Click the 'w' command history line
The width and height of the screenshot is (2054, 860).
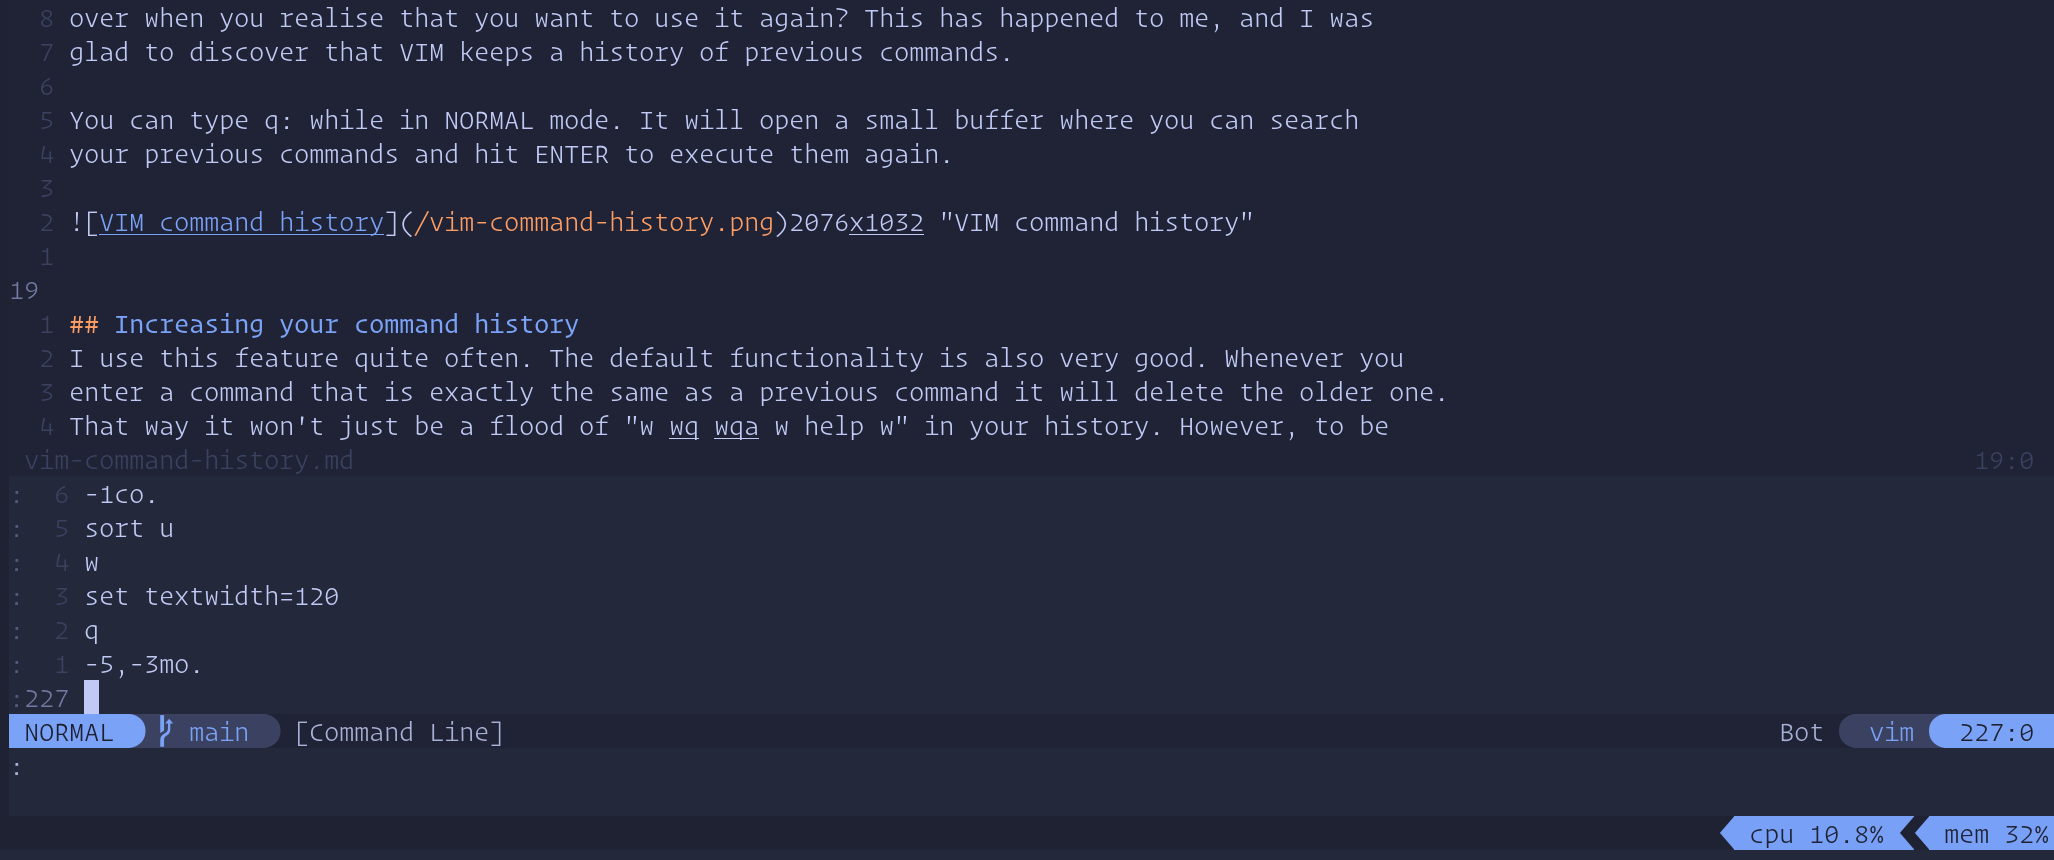tap(92, 562)
